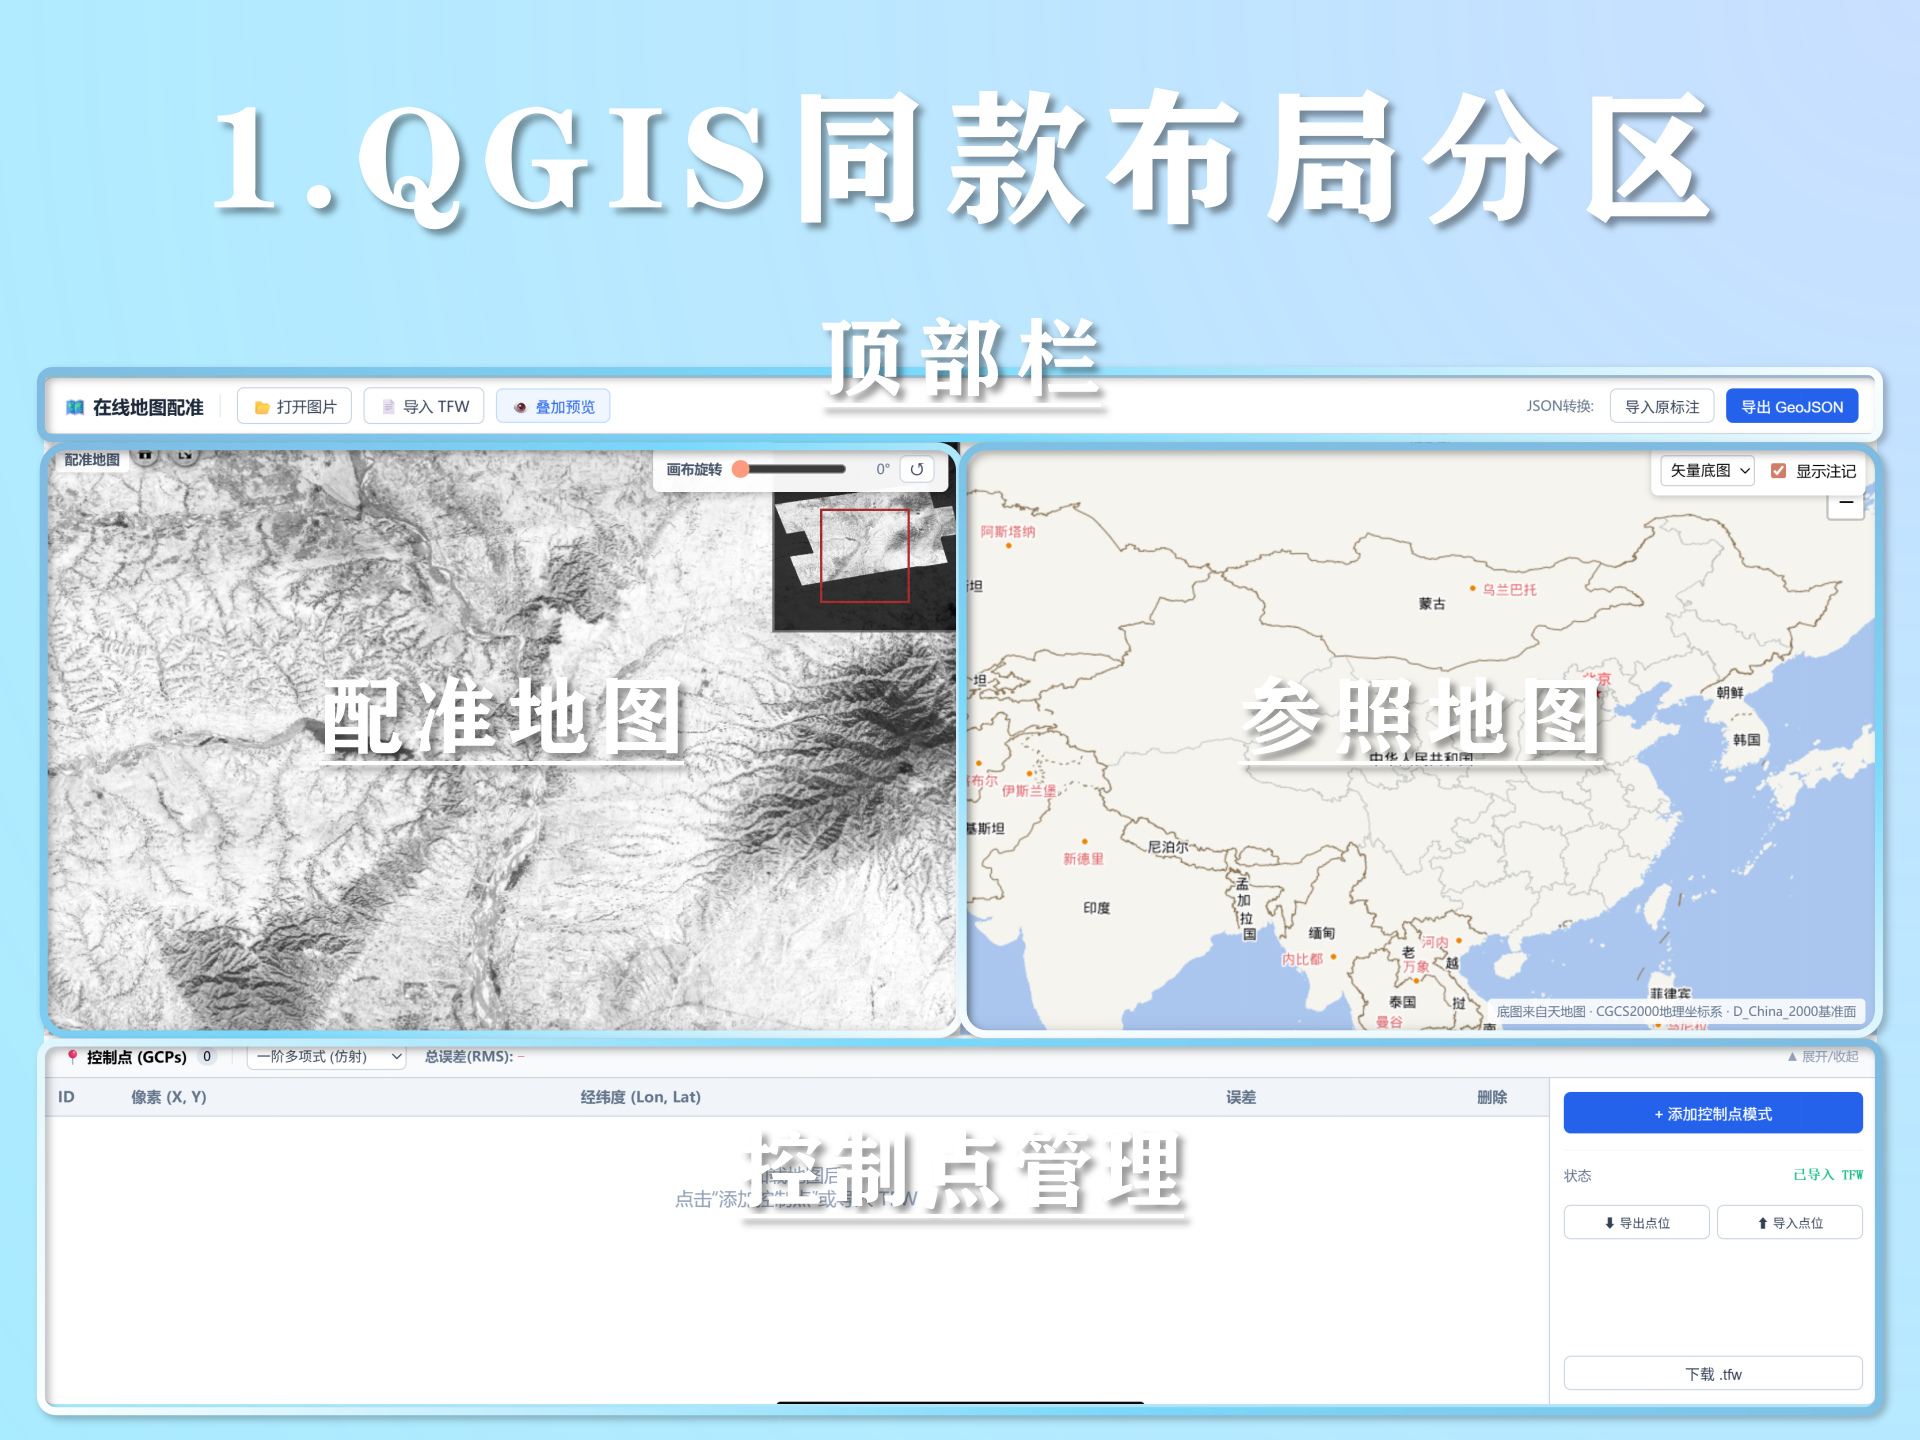The width and height of the screenshot is (1920, 1440).
Task: Click the 在线地图配准 map logo icon
Action: coord(75,407)
